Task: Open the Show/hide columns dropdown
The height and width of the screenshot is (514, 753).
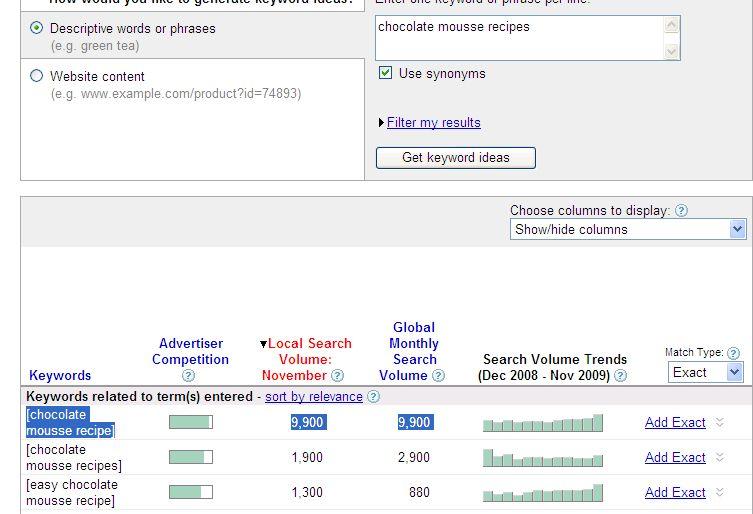Action: click(x=628, y=229)
